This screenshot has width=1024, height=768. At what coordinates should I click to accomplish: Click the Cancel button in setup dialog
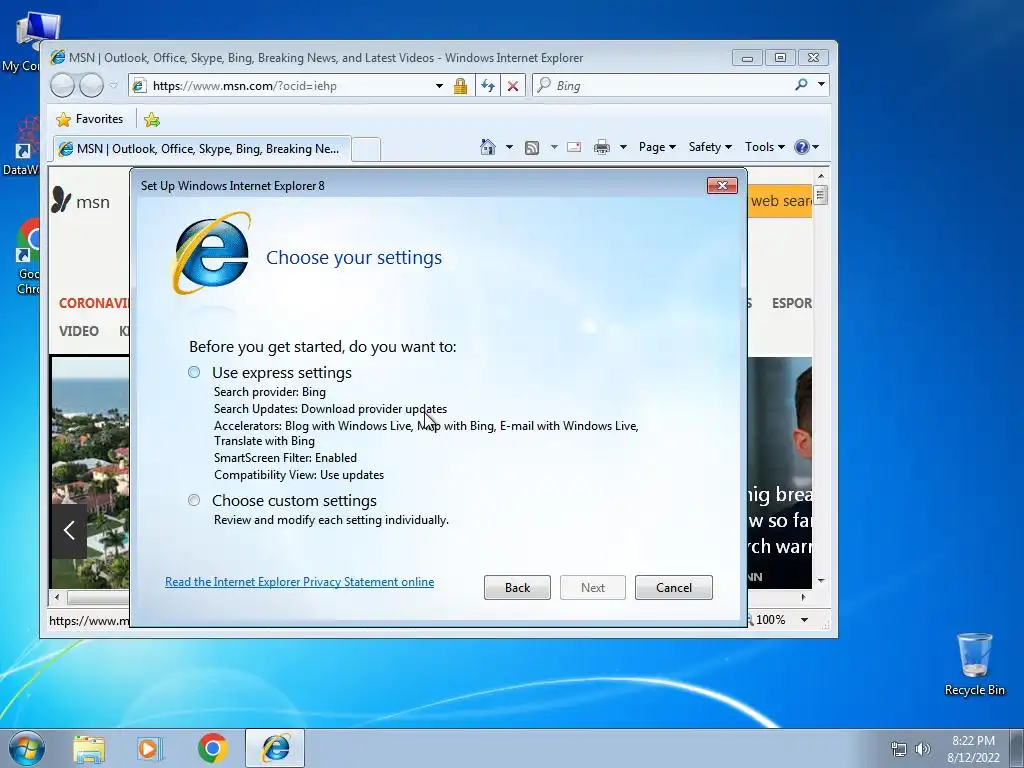[x=673, y=588]
